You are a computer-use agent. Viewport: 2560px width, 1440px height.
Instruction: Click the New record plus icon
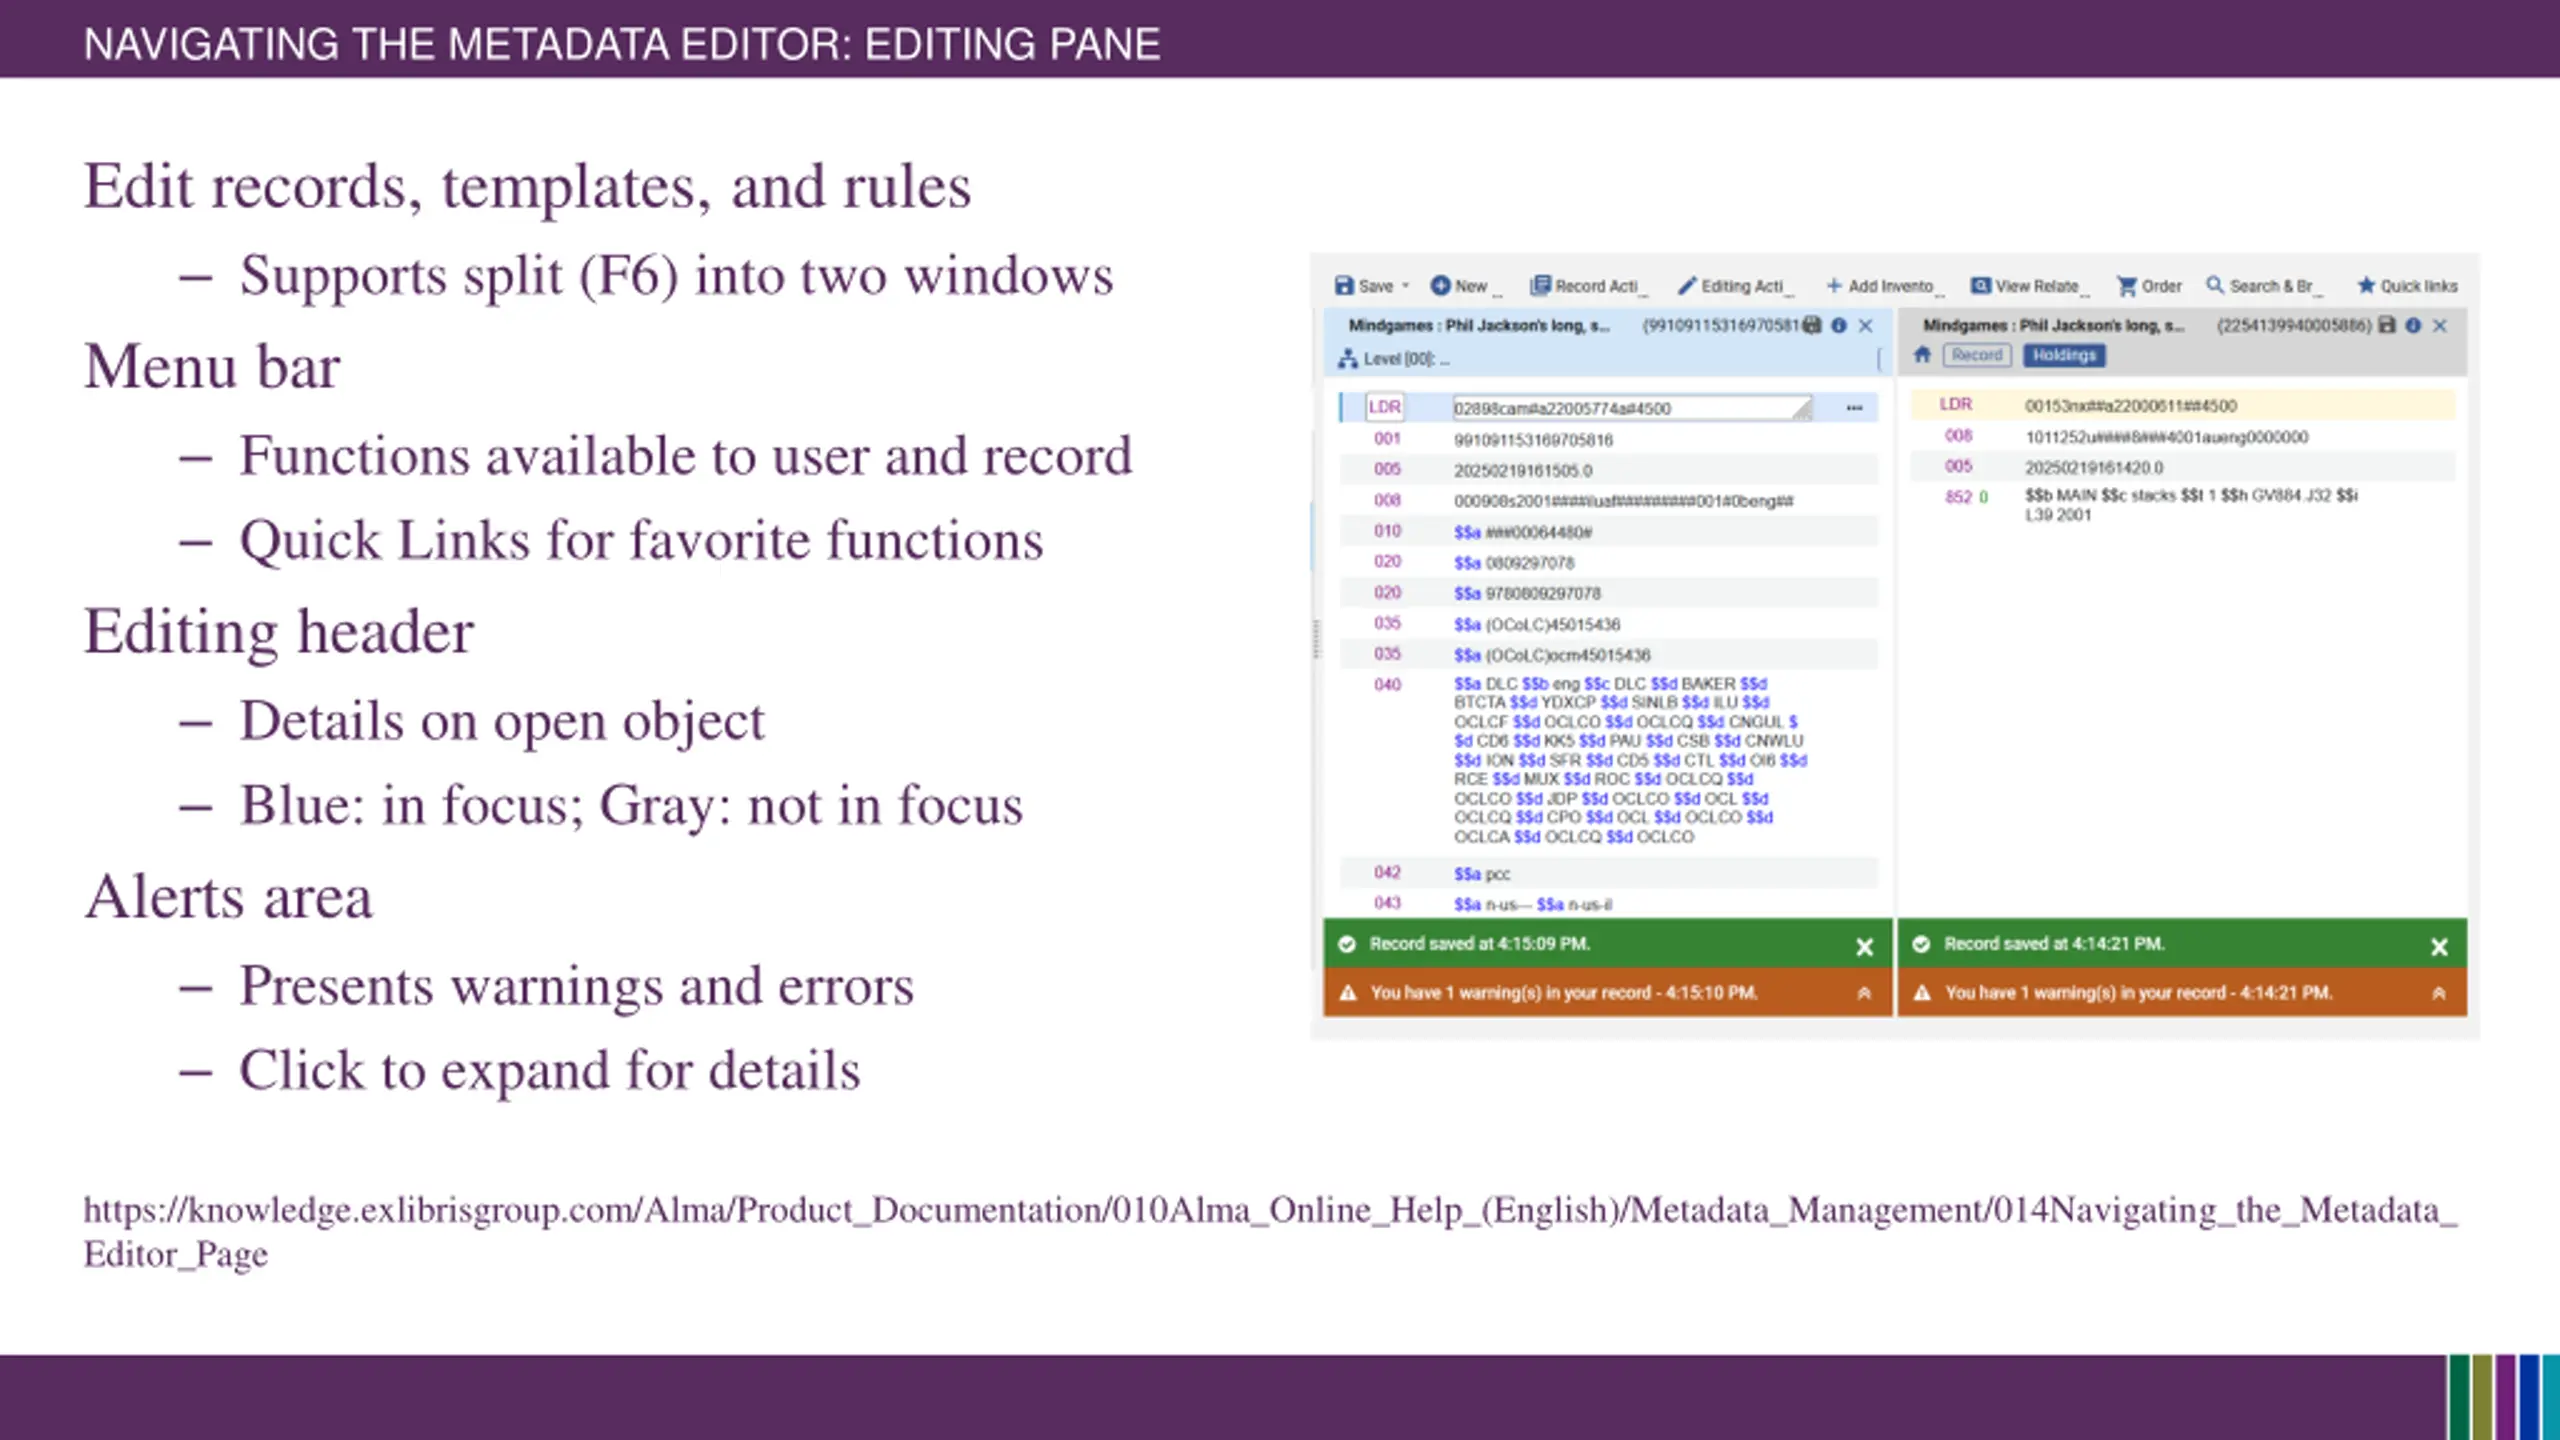coord(1440,286)
